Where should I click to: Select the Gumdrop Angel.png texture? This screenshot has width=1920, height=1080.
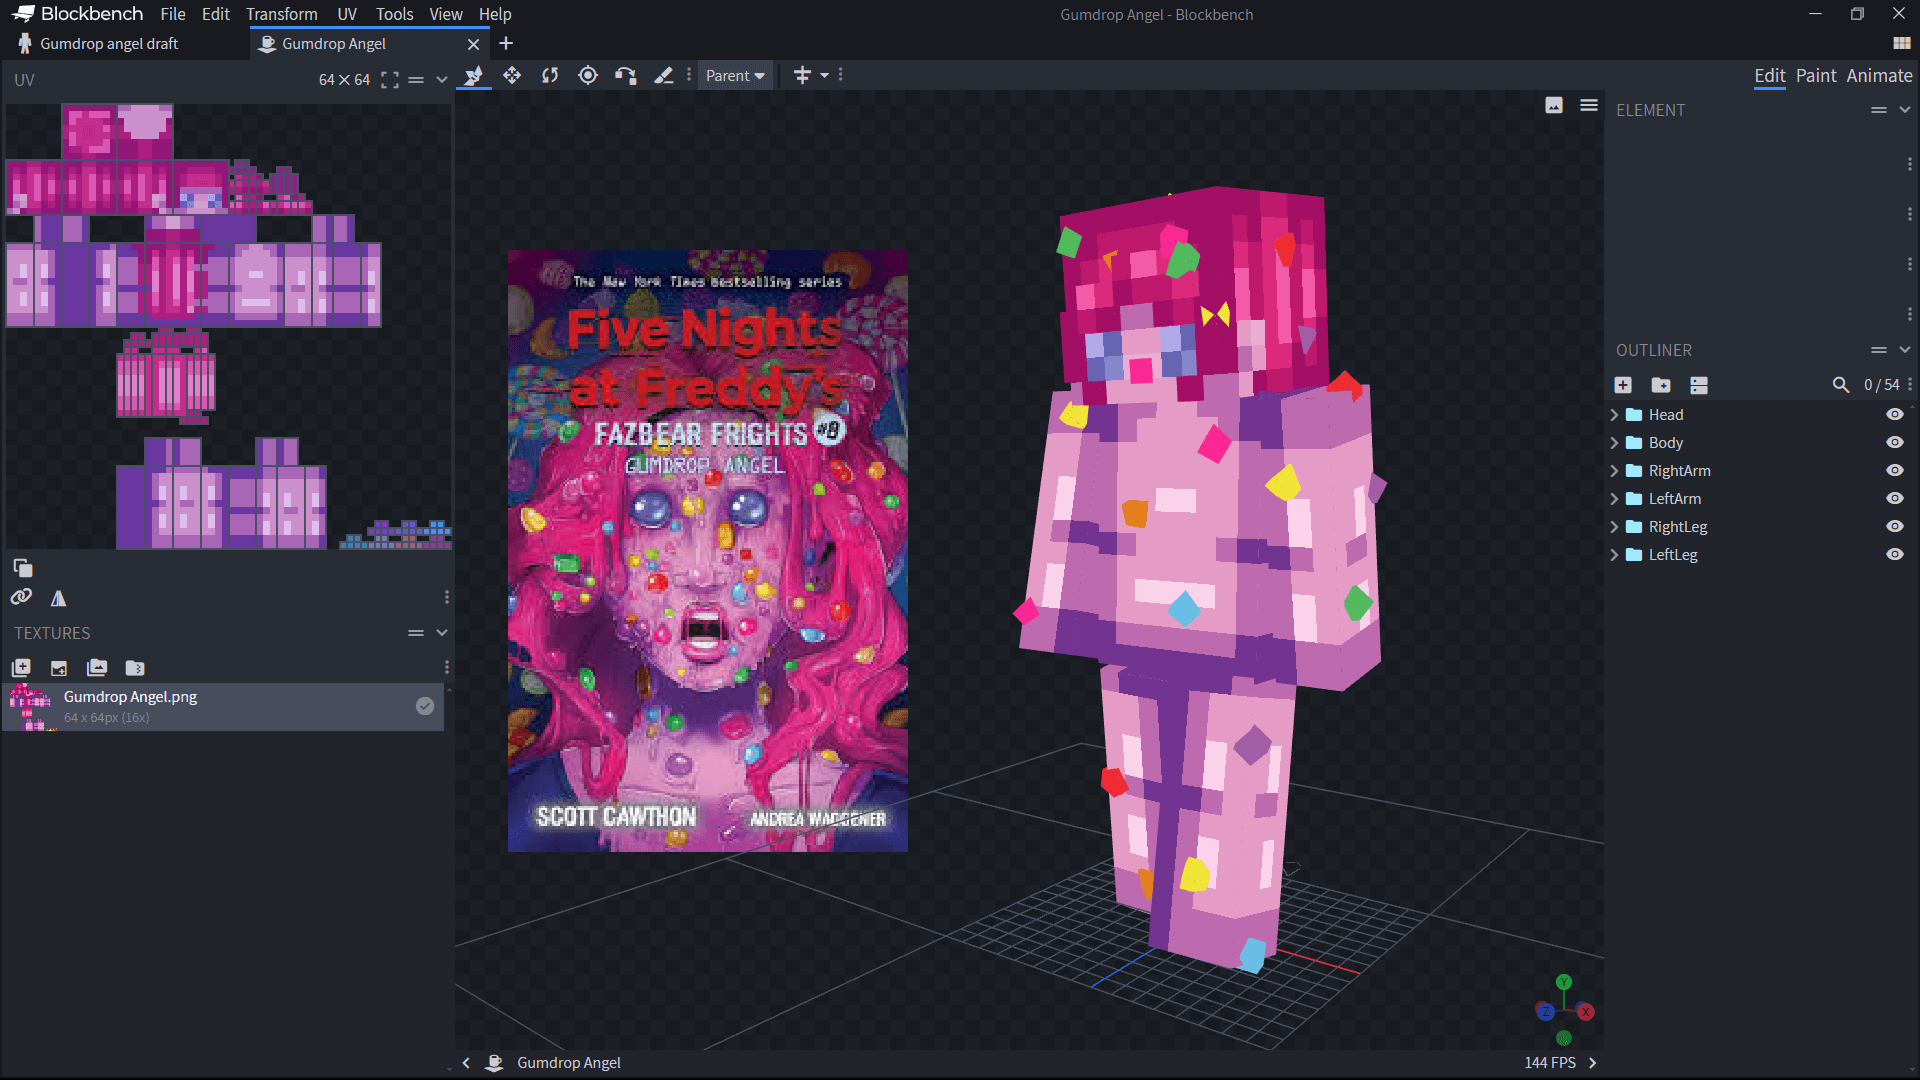click(x=223, y=706)
